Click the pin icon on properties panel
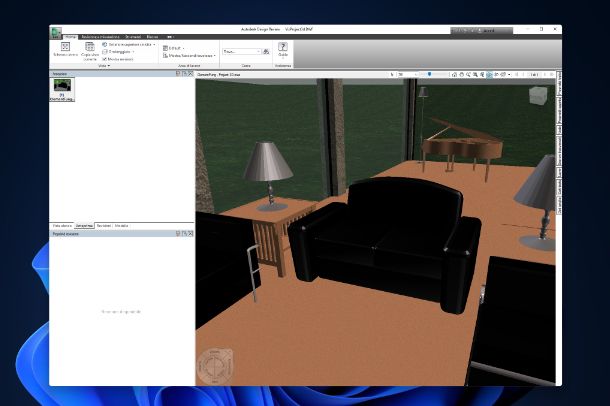Image resolution: width=610 pixels, height=406 pixels. [184, 234]
